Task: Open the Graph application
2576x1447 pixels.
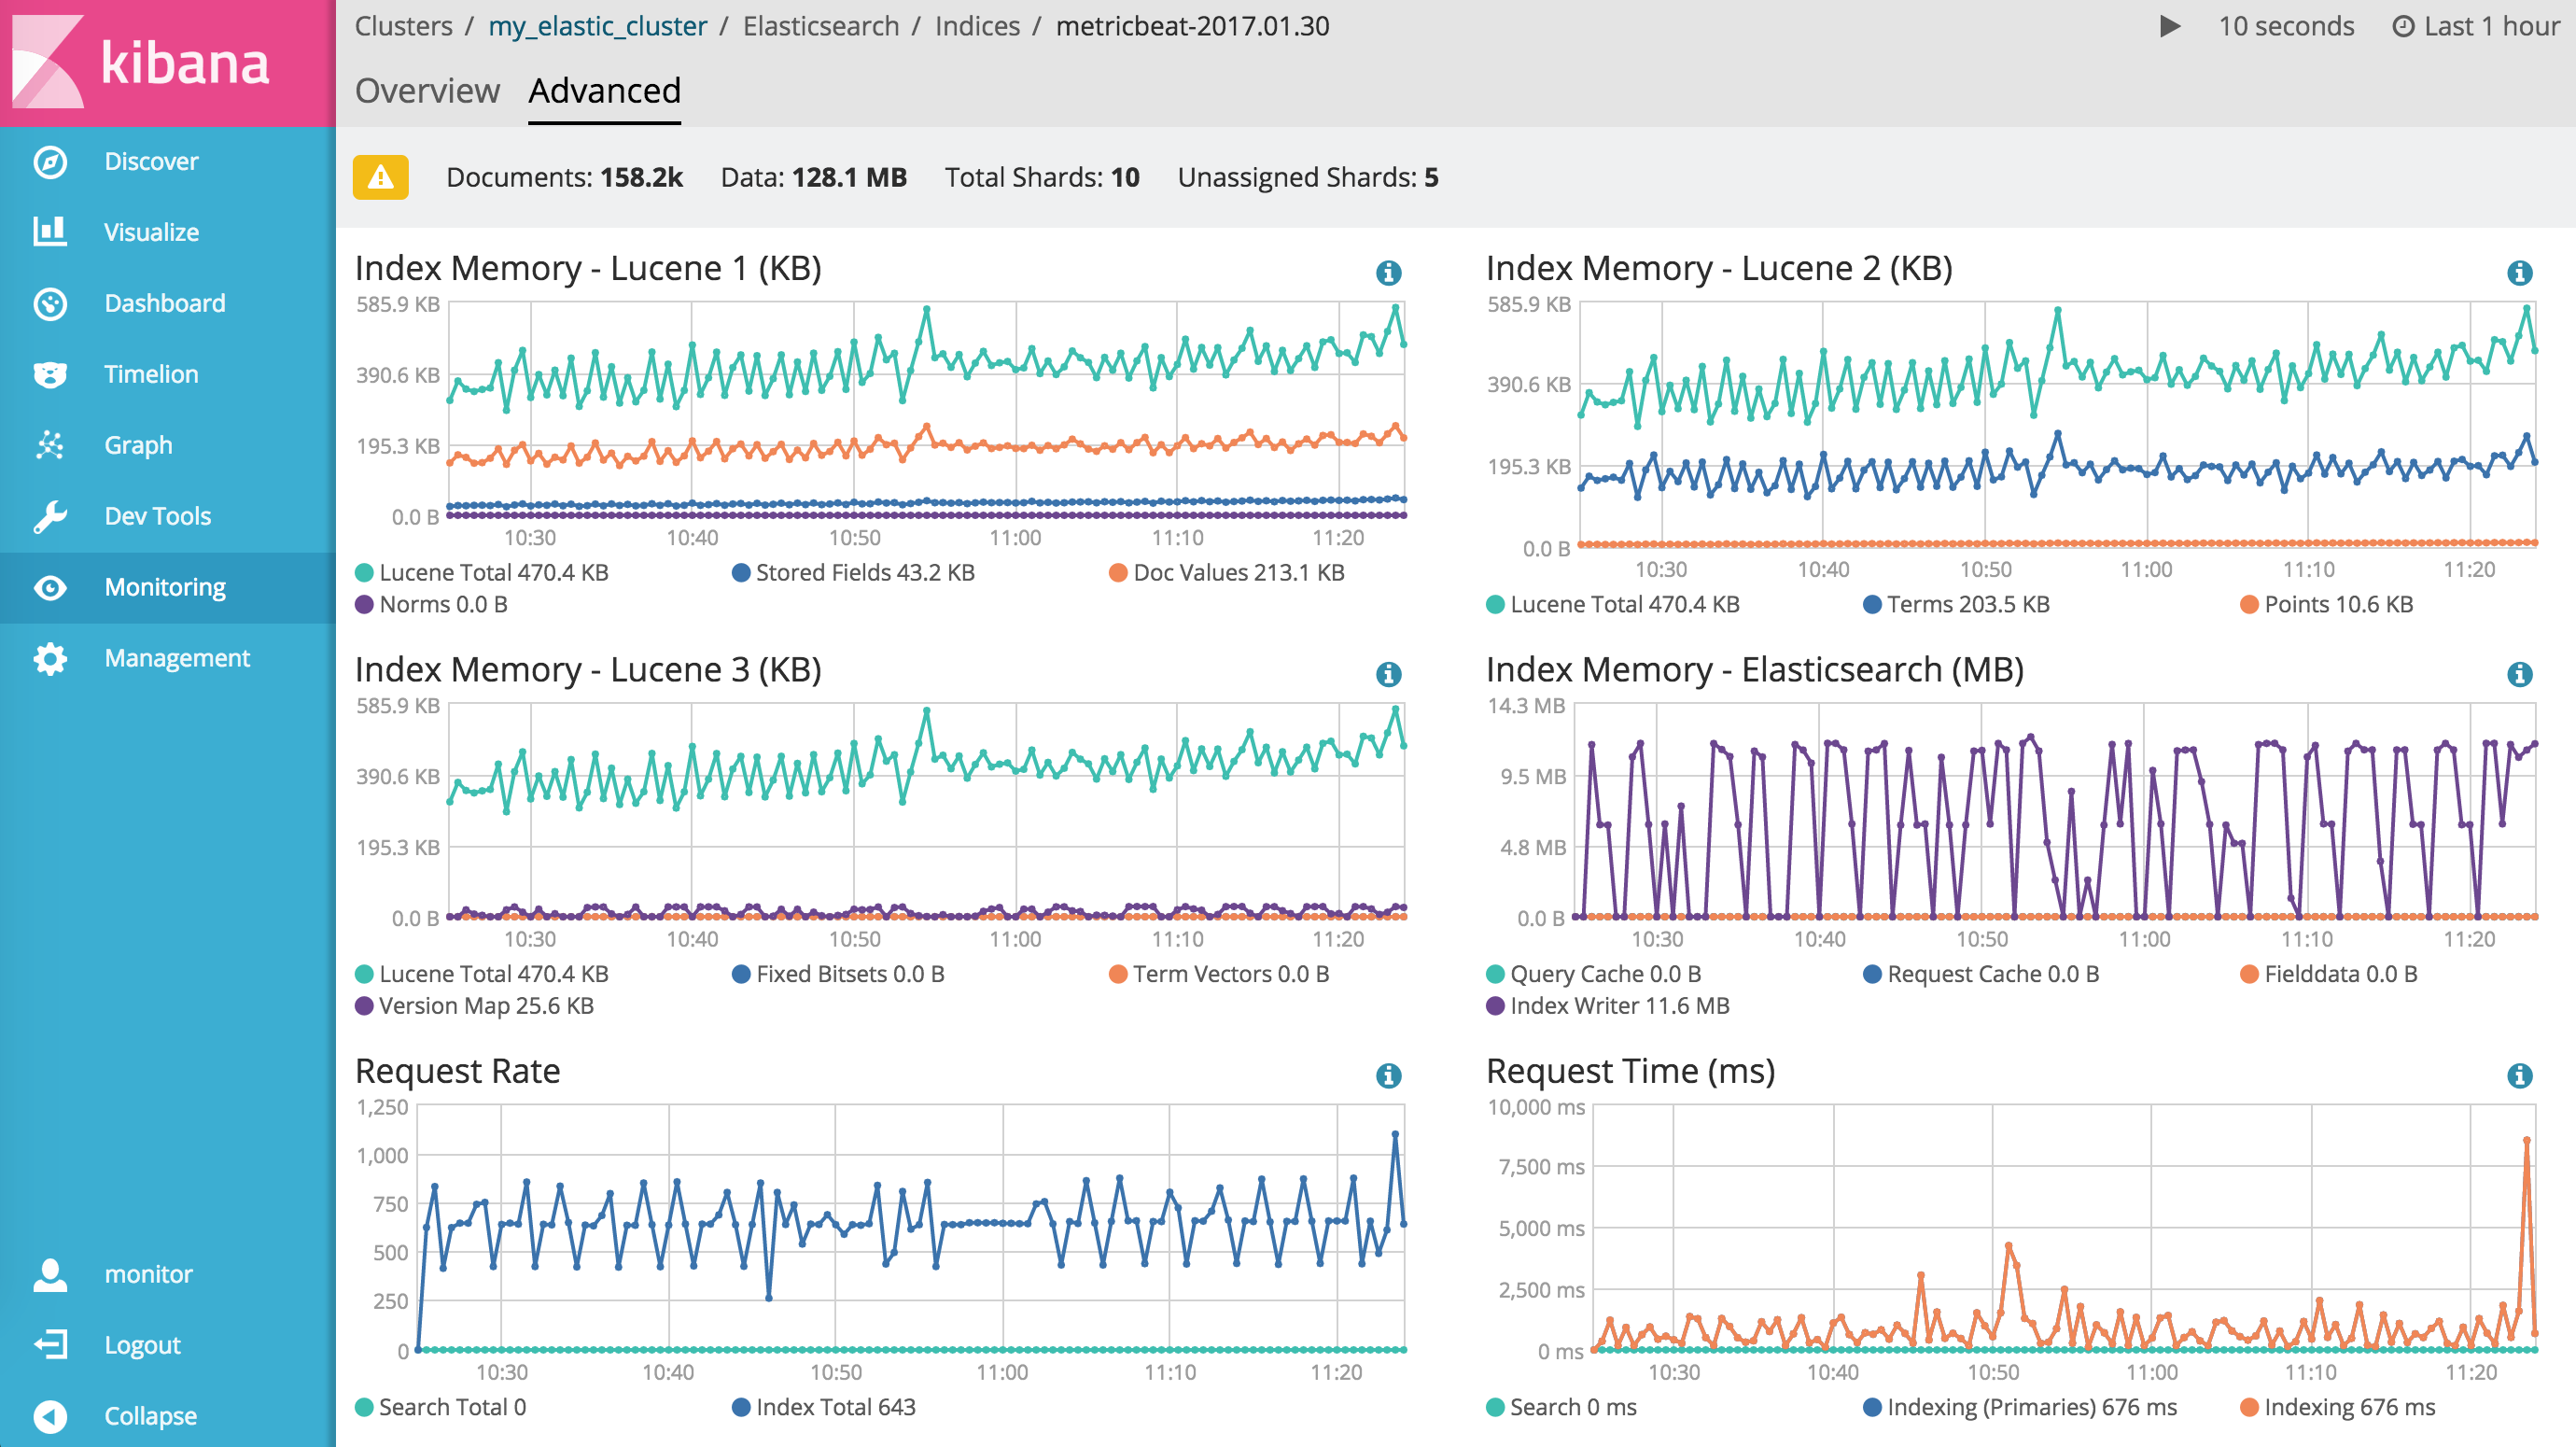Action: click(138, 444)
